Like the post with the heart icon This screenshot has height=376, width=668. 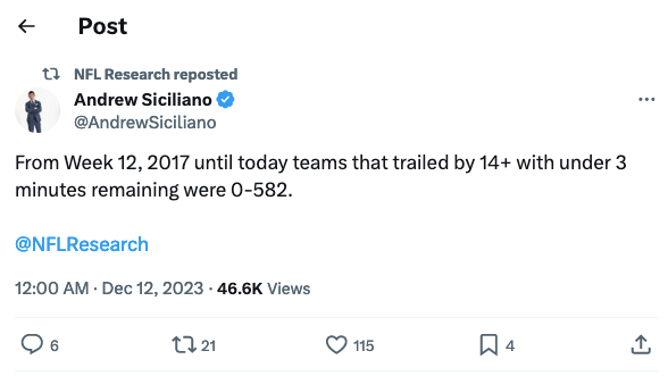(337, 344)
